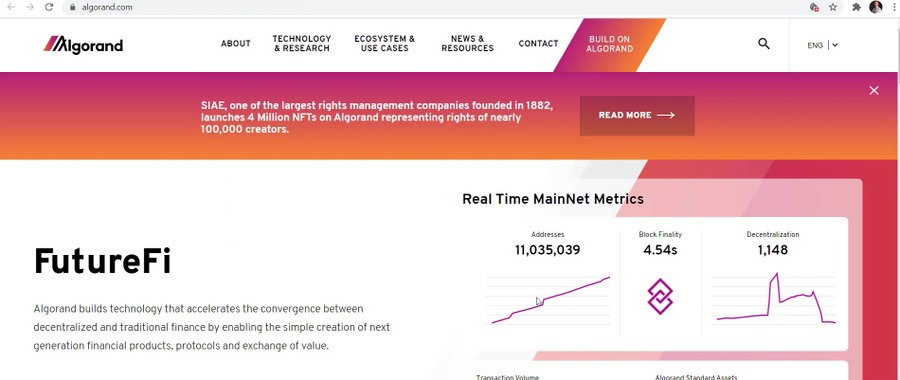Click the red-badged extension icon in the address bar
This screenshot has width=900, height=380.
(x=813, y=7)
